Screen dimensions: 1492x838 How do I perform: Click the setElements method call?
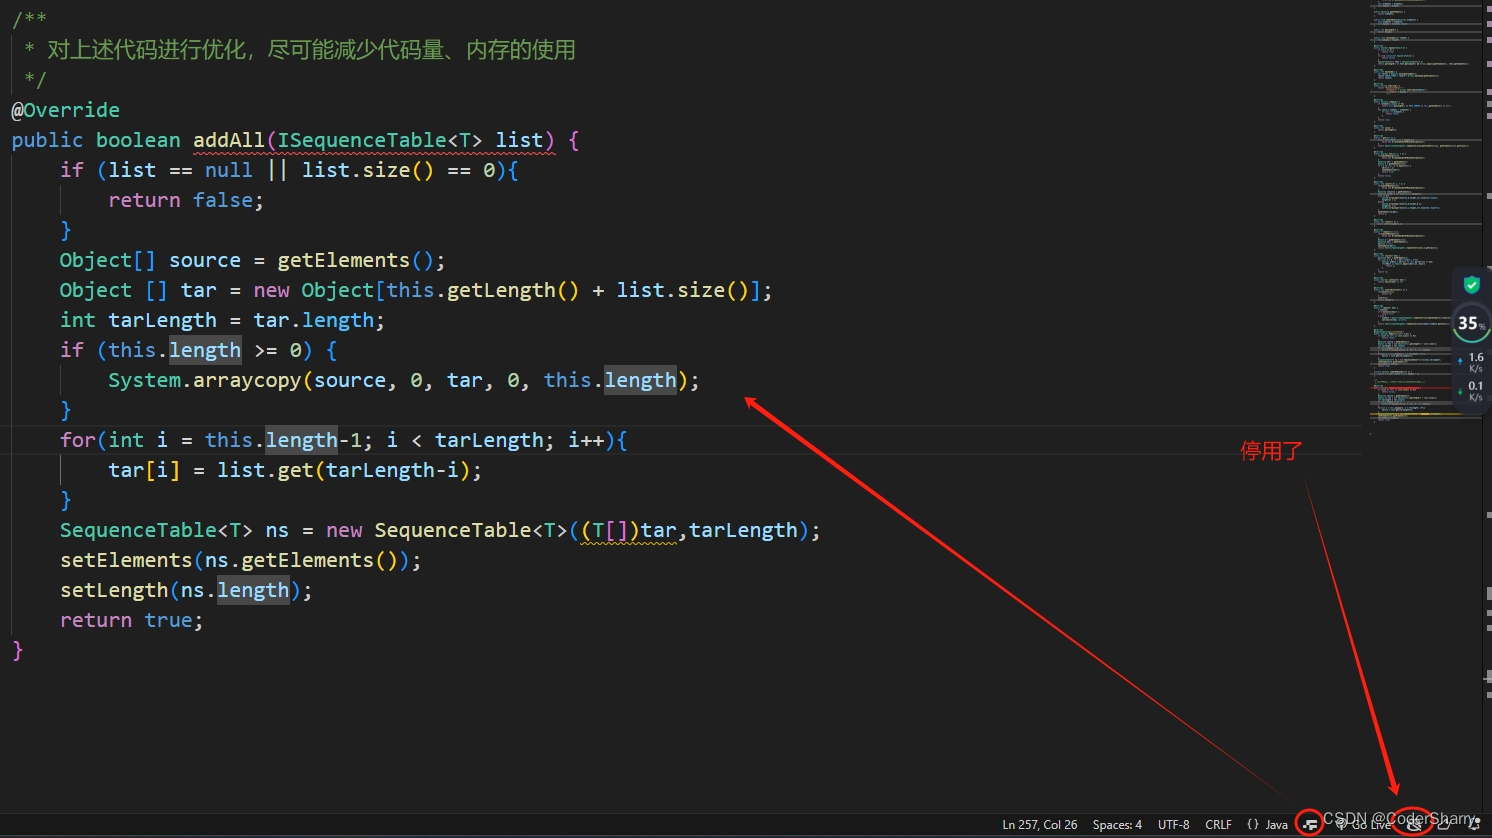126,560
